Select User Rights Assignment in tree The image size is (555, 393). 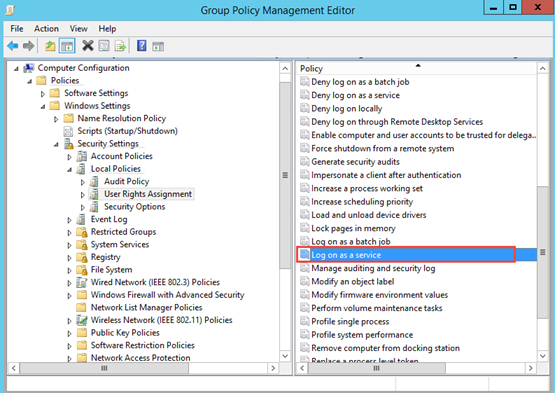click(148, 194)
